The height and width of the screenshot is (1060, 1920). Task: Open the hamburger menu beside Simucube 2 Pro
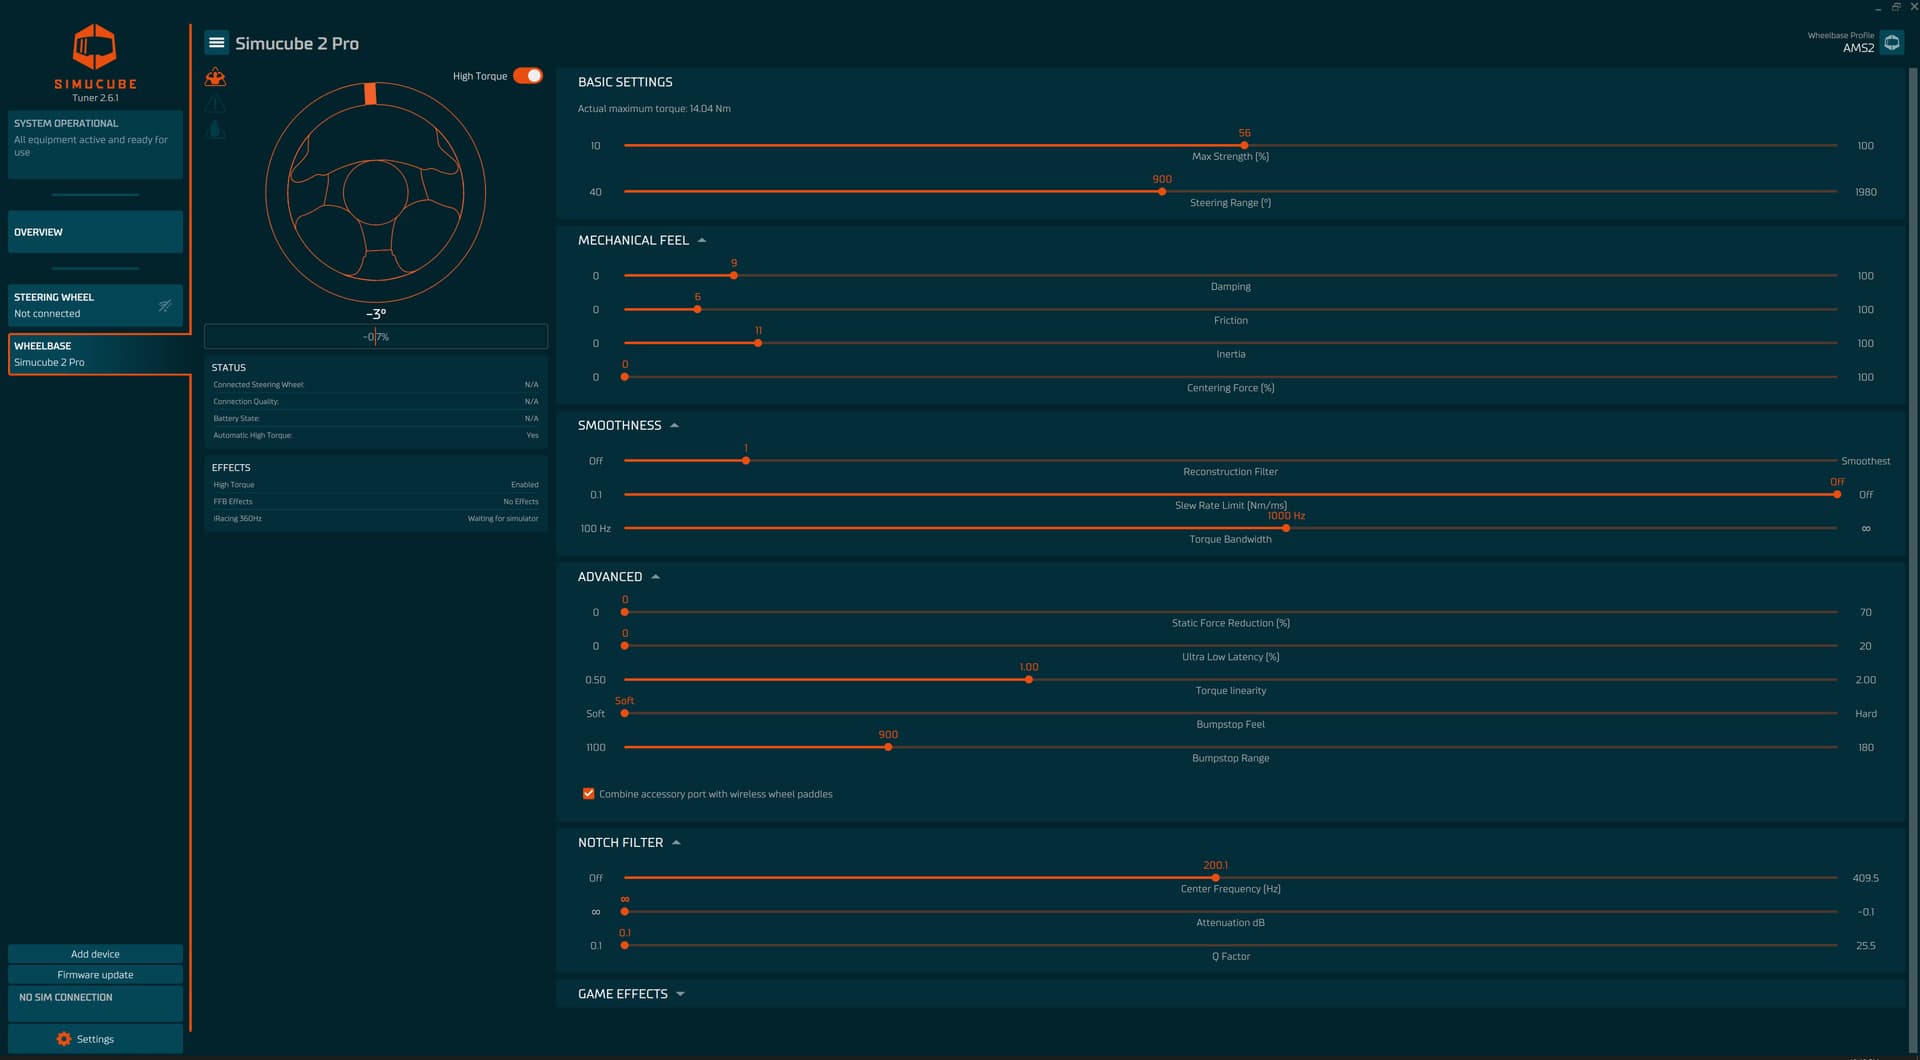tap(216, 43)
